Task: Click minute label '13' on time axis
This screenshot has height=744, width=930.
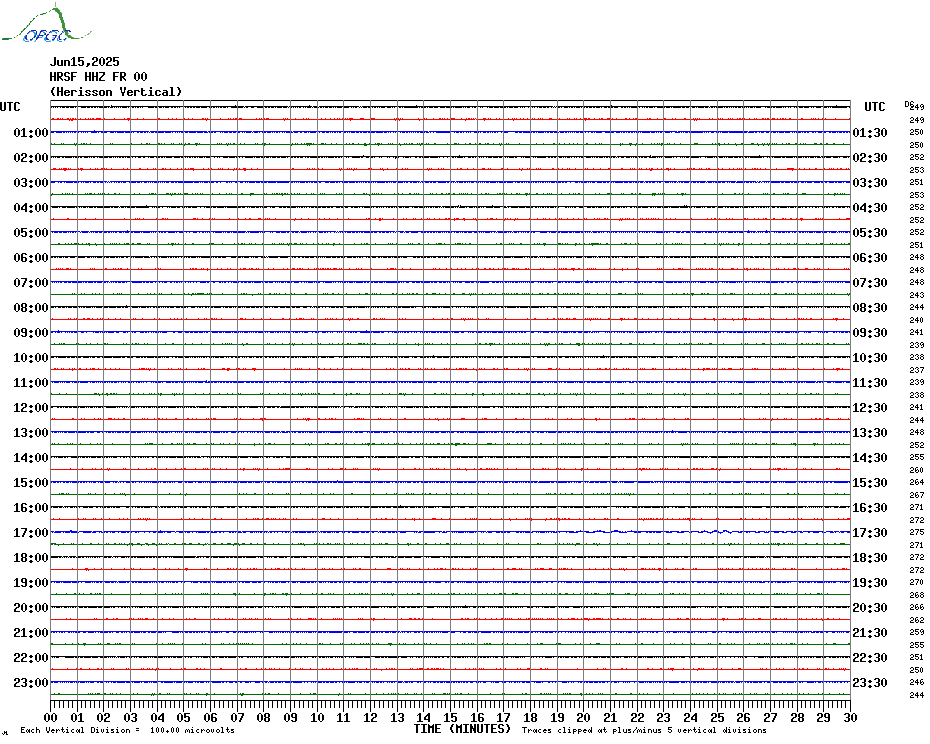Action: [397, 717]
